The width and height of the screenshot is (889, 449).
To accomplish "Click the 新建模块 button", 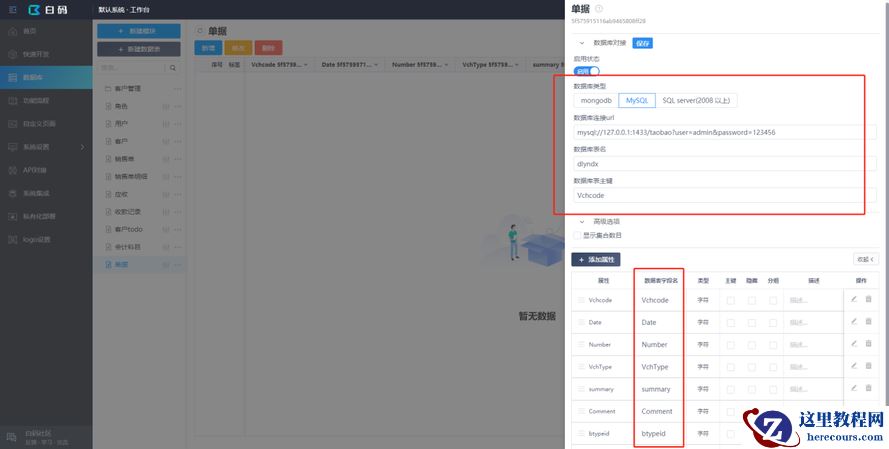I will [x=139, y=31].
